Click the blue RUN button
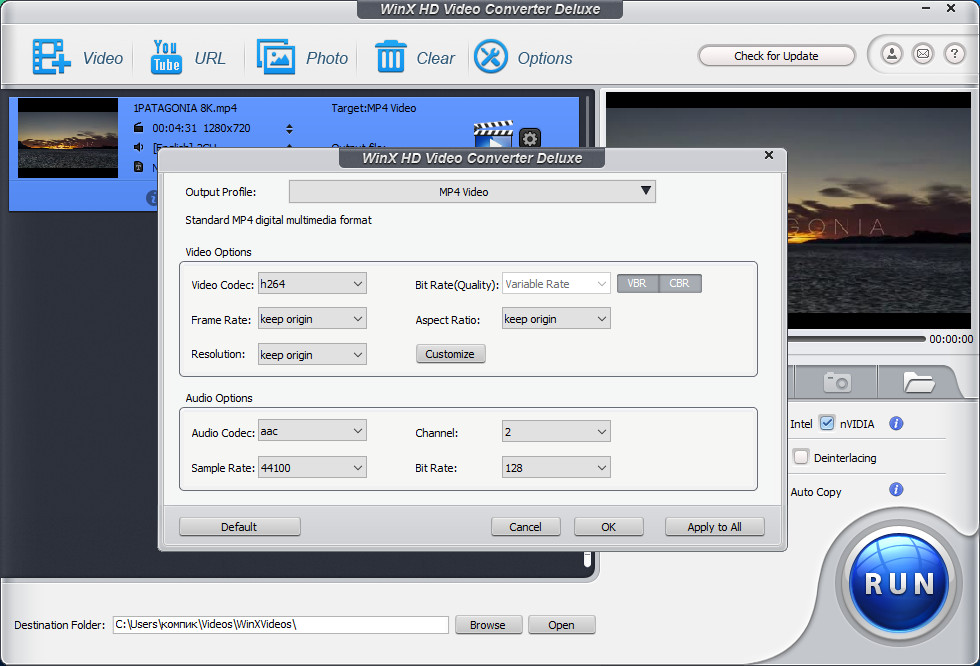This screenshot has width=980, height=666. point(899,584)
